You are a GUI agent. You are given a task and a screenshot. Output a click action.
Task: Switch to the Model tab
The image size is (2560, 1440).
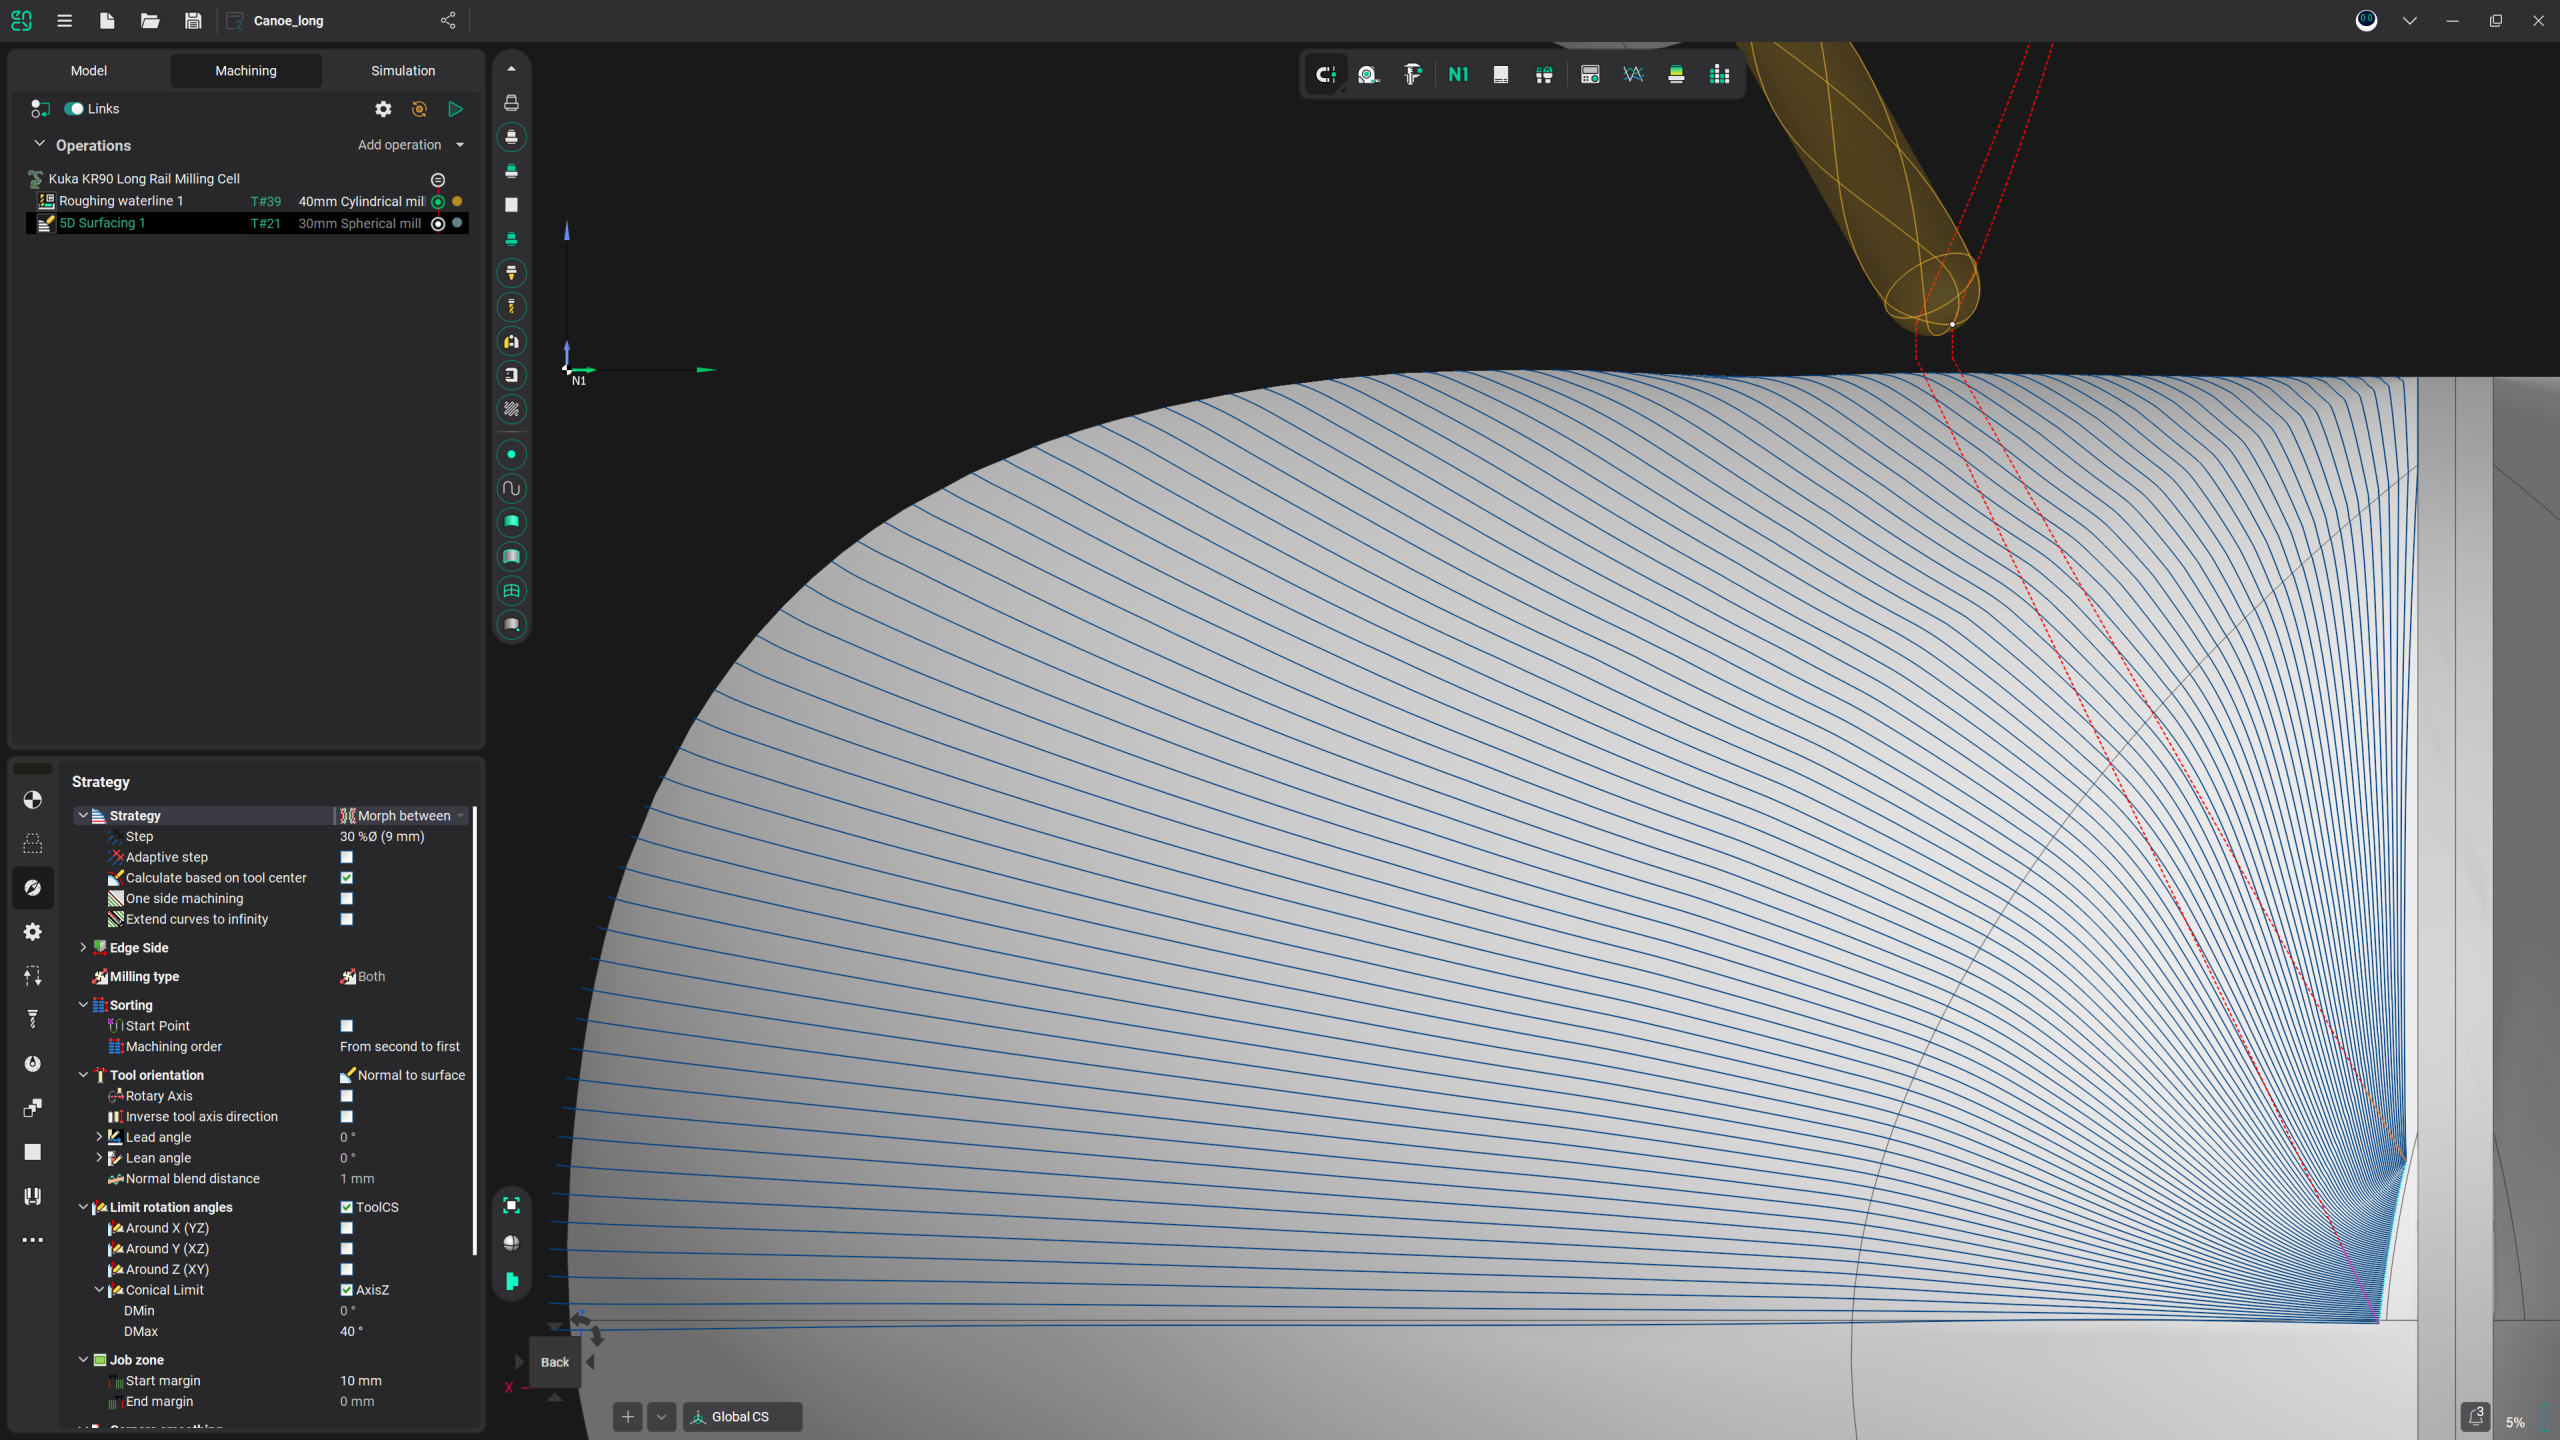(89, 70)
